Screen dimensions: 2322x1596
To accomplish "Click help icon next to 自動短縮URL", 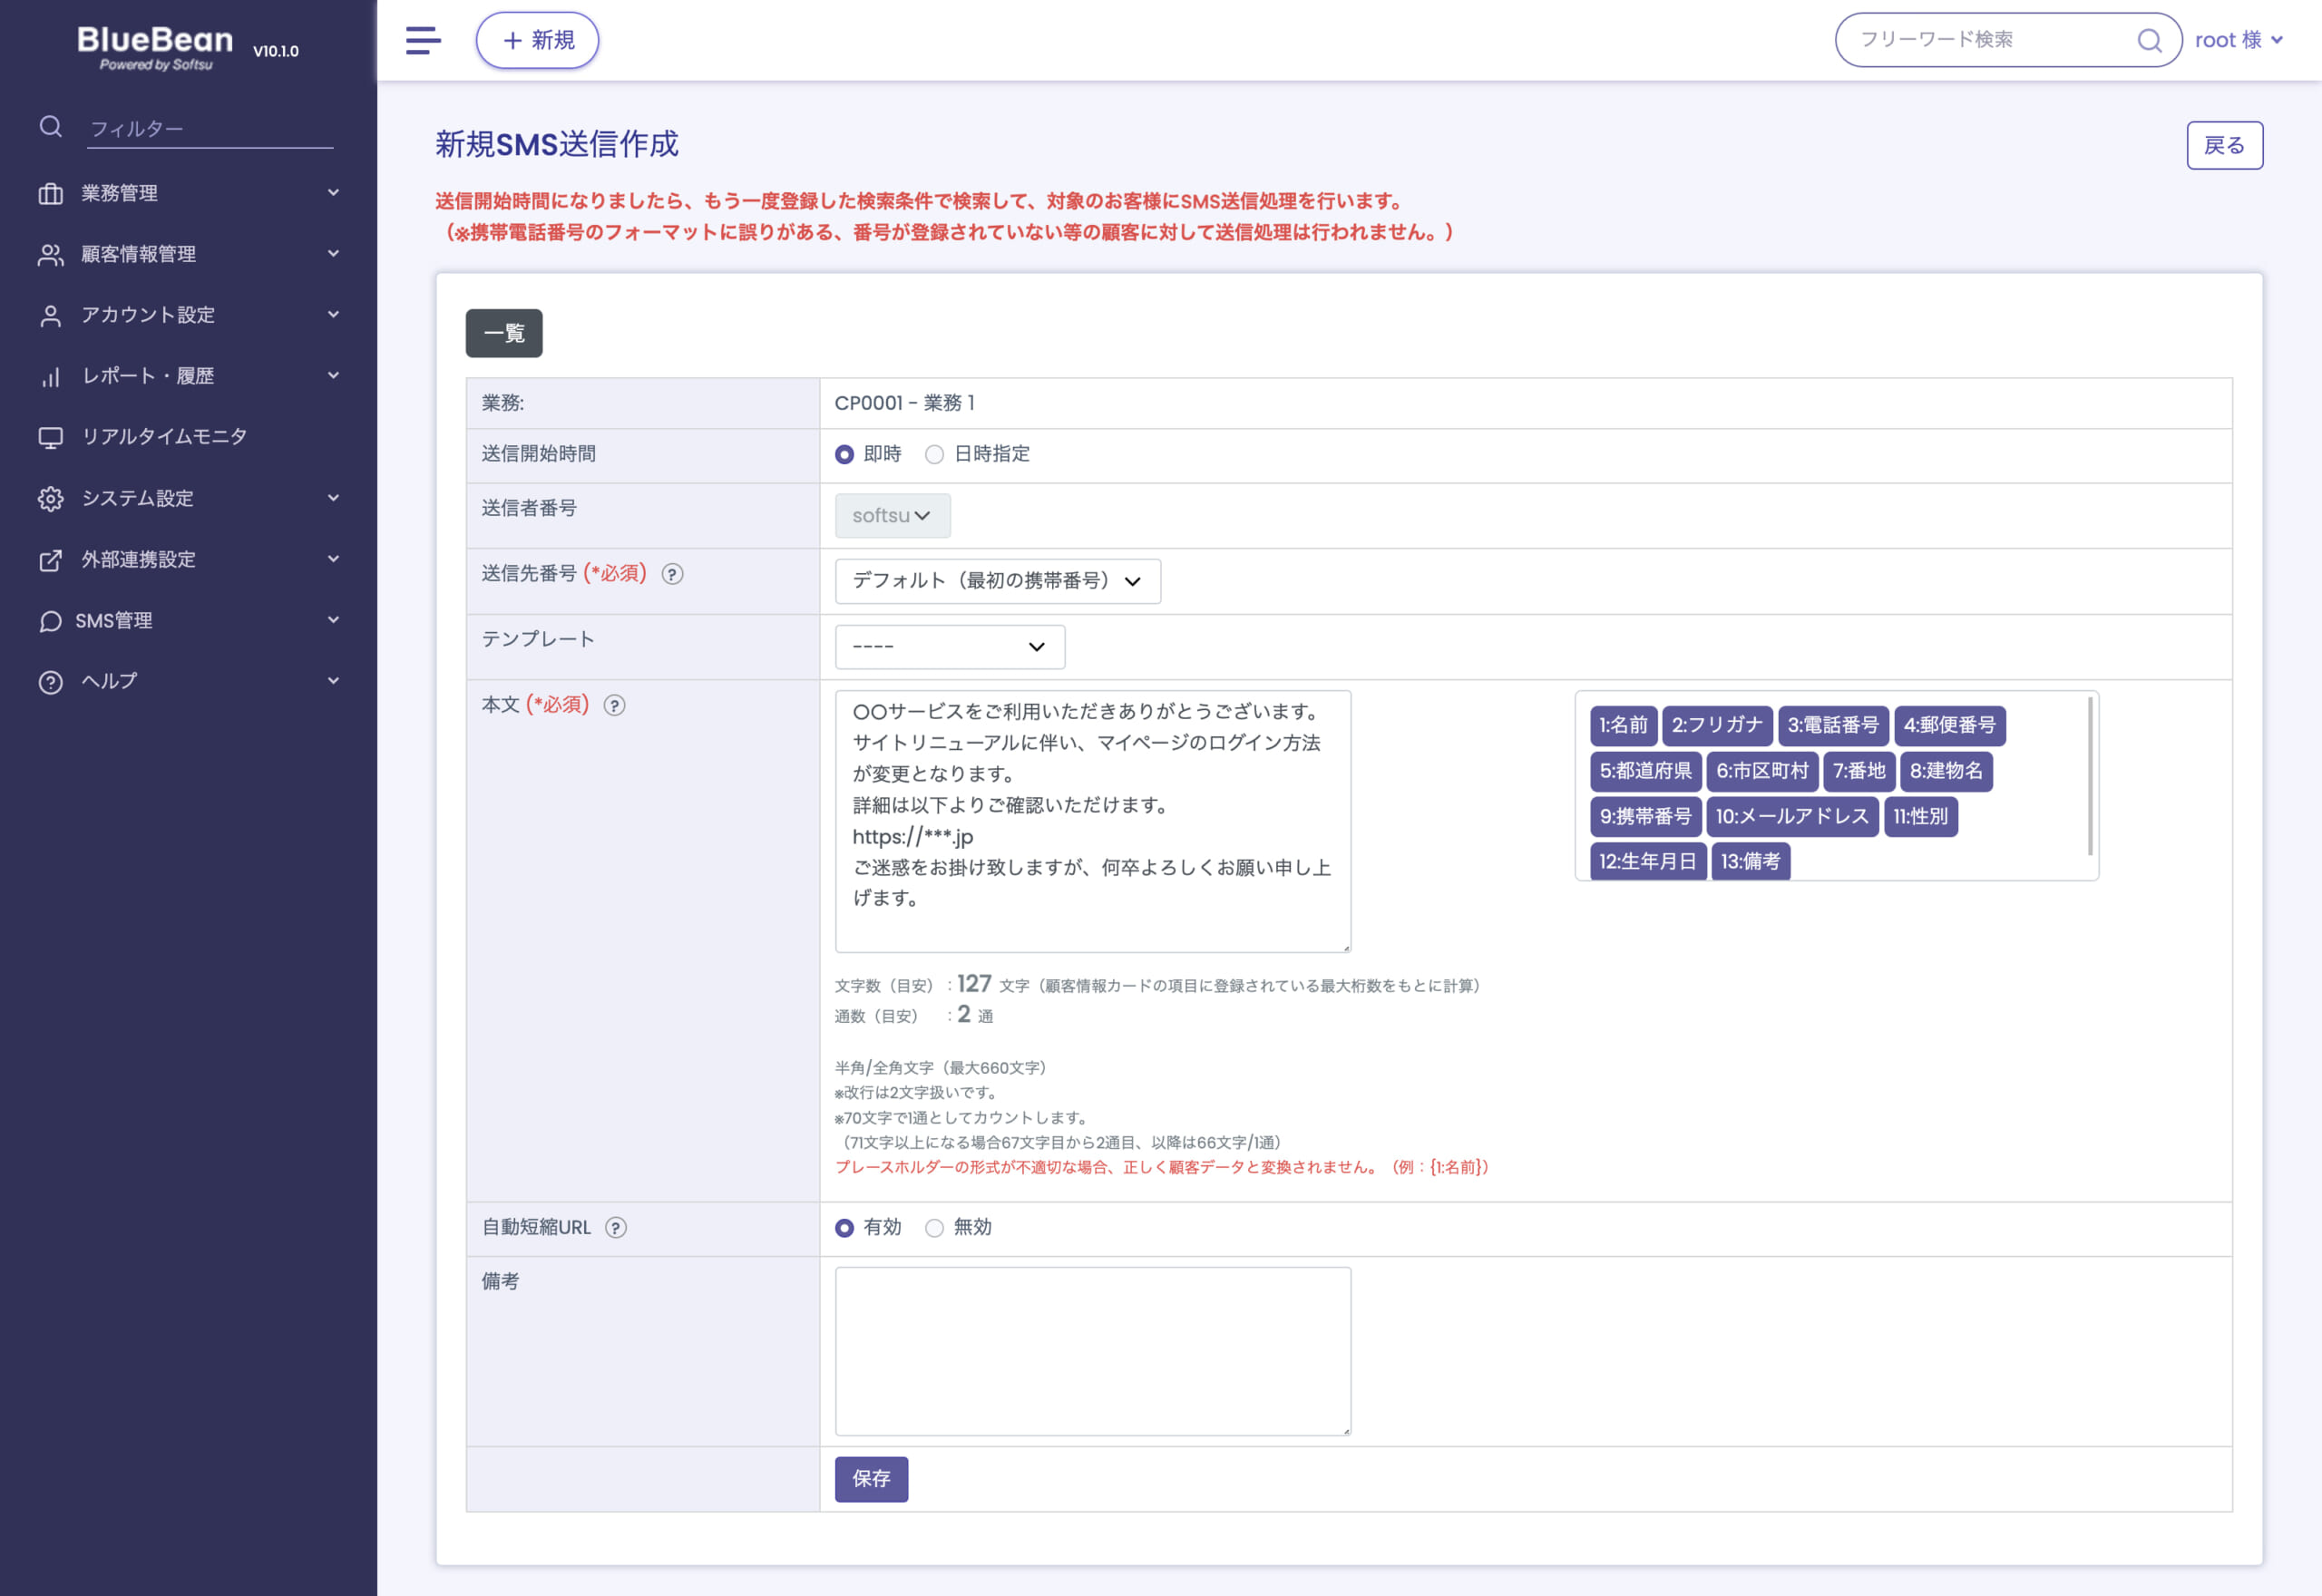I will click(616, 1228).
